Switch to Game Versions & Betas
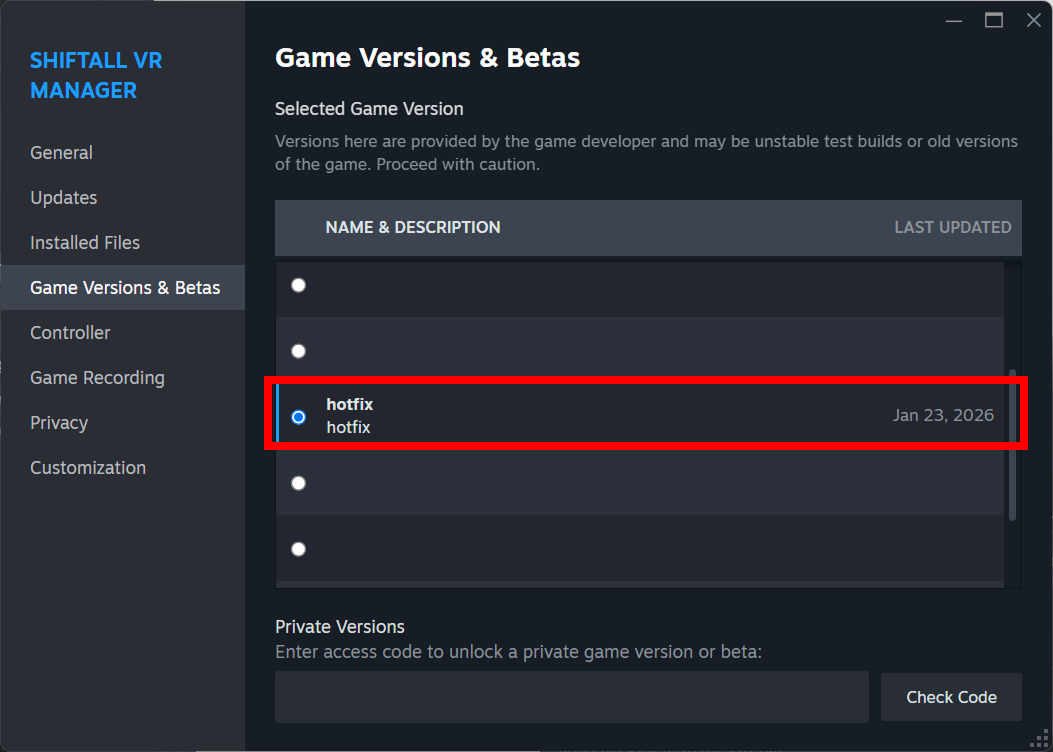 point(124,287)
